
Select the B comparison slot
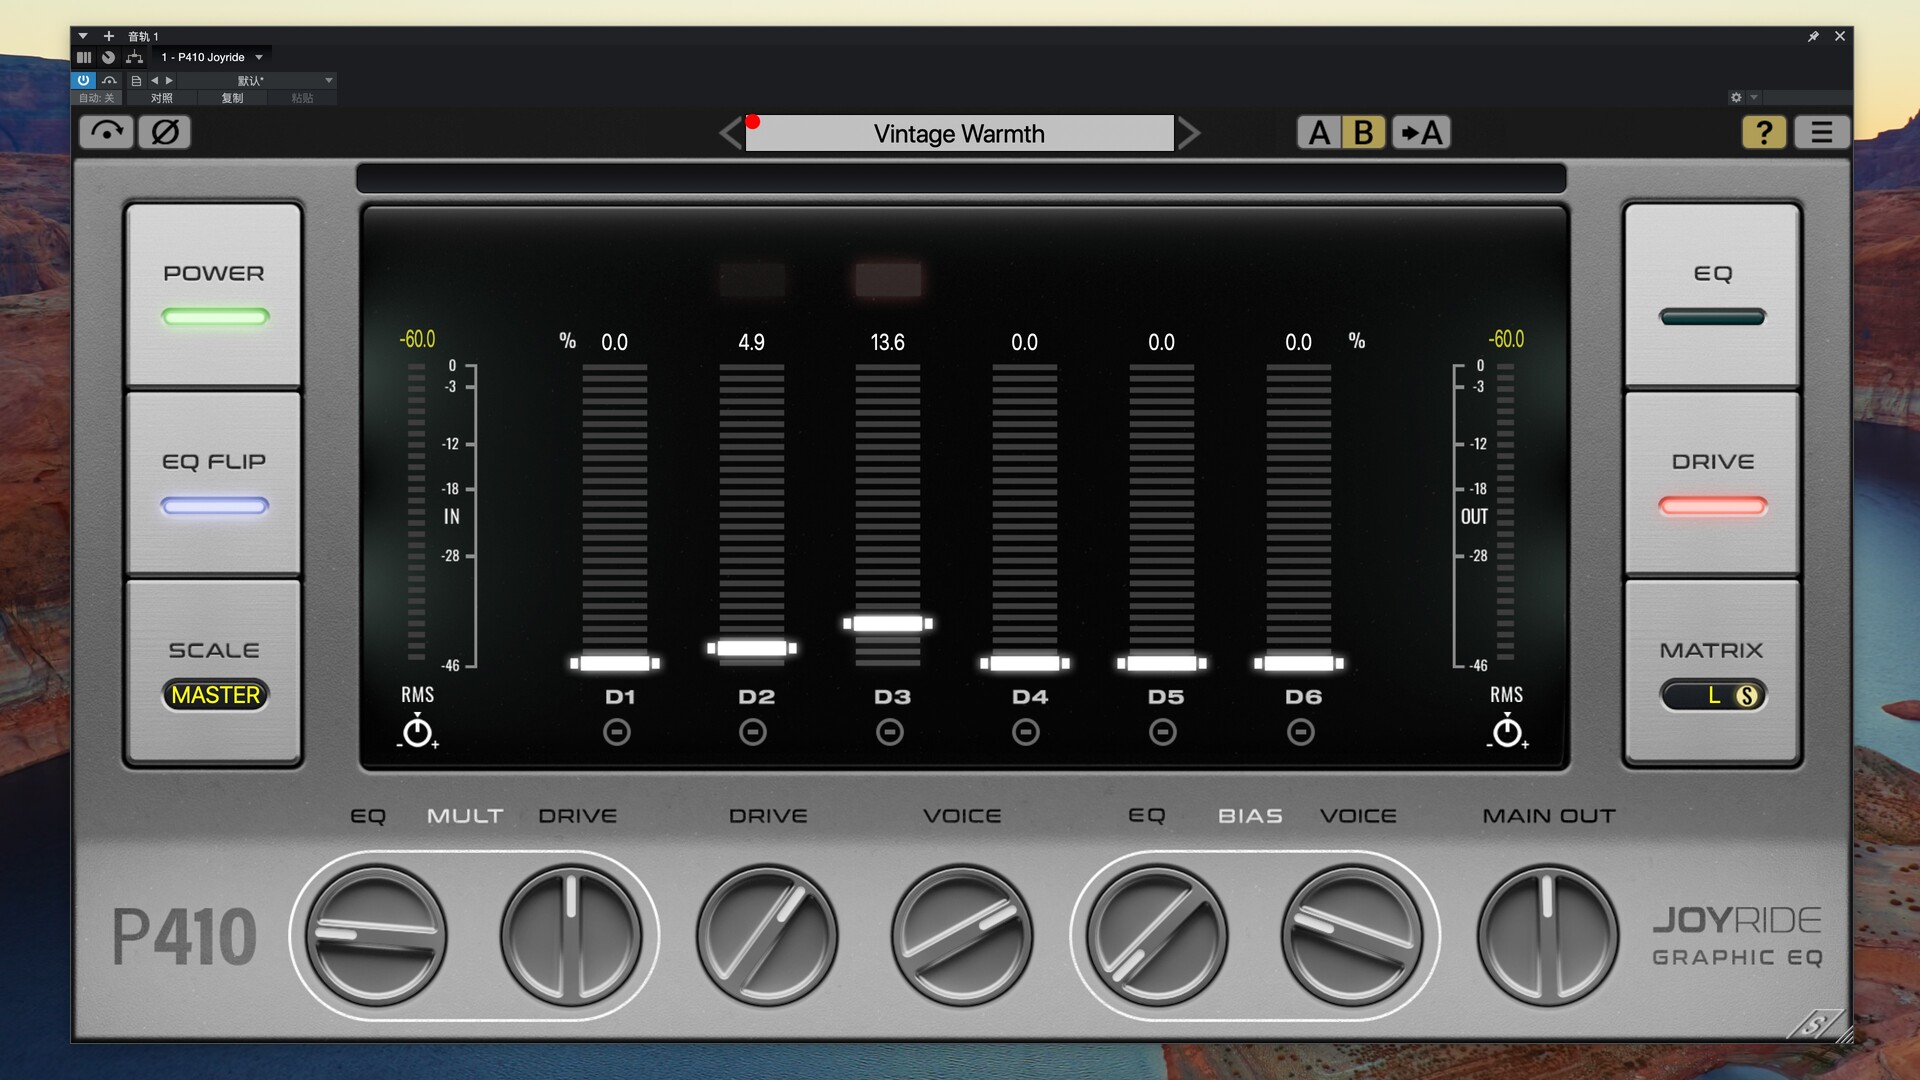tap(1363, 132)
